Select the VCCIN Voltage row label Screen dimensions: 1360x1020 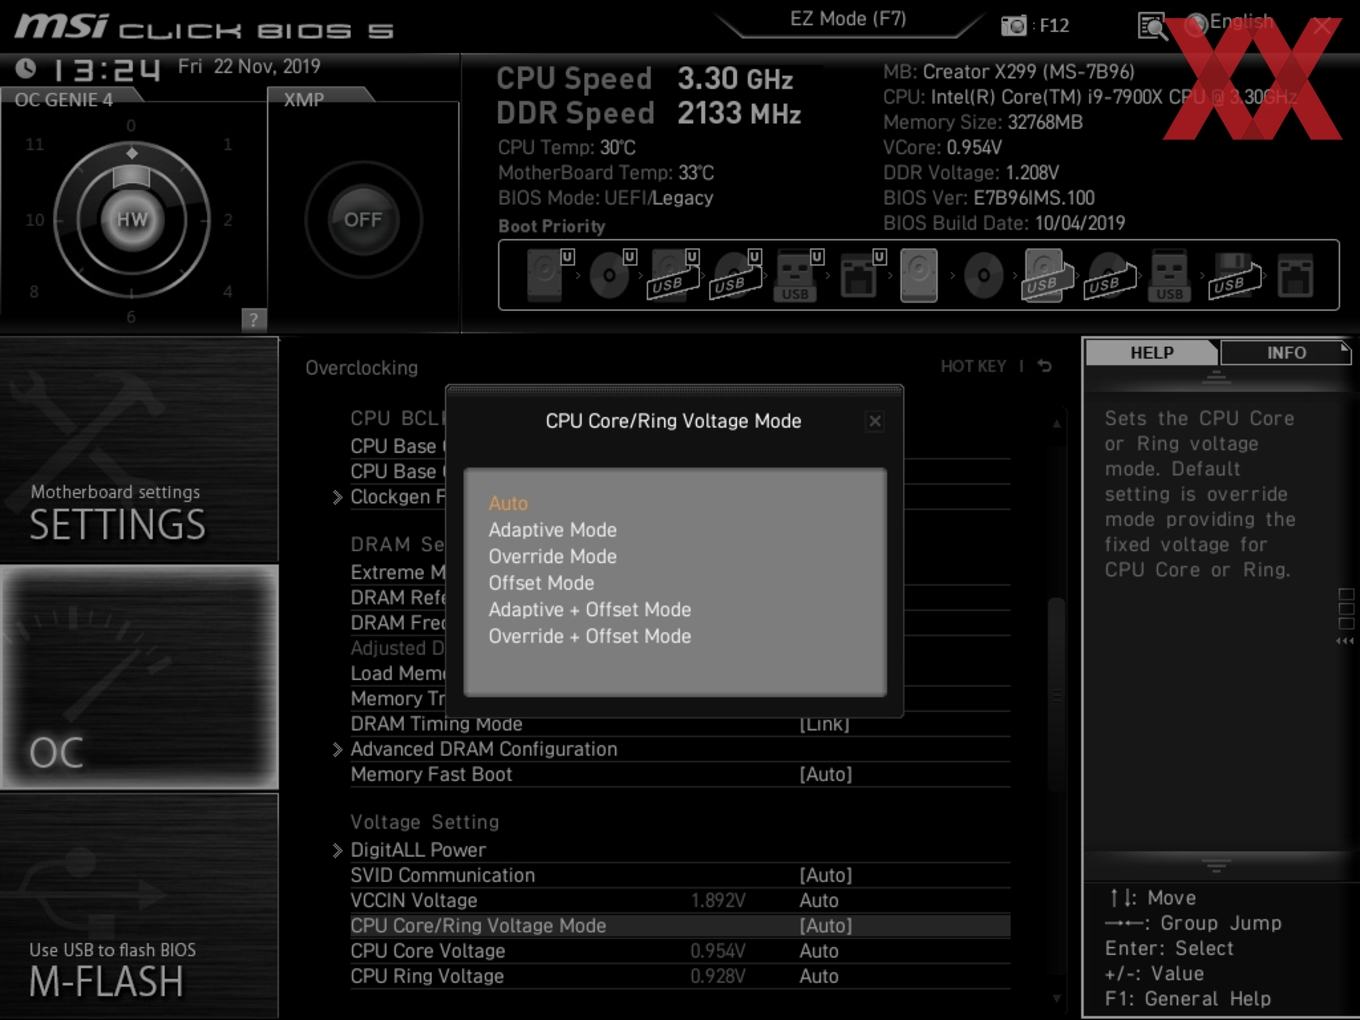(x=414, y=901)
